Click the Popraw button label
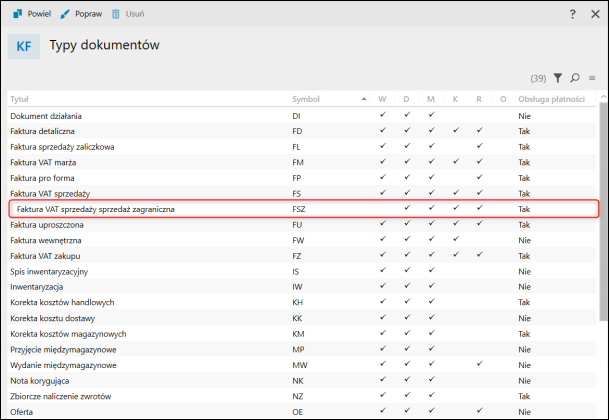The width and height of the screenshot is (609, 420). [89, 15]
